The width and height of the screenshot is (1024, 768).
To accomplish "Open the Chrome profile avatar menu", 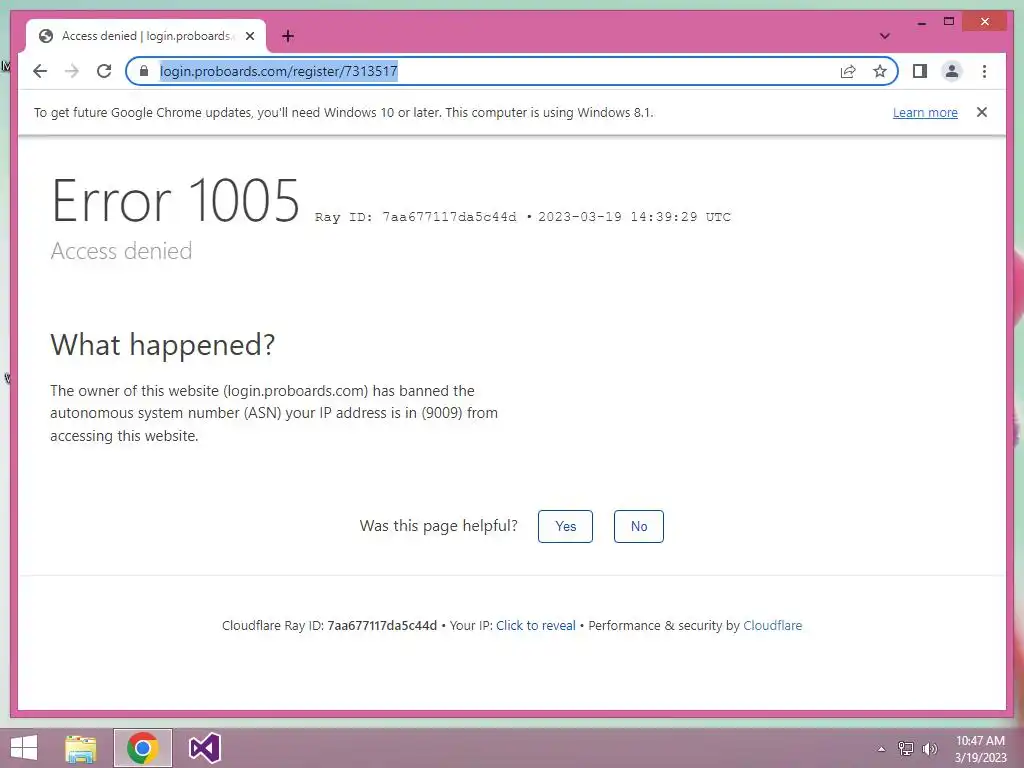I will coord(952,71).
